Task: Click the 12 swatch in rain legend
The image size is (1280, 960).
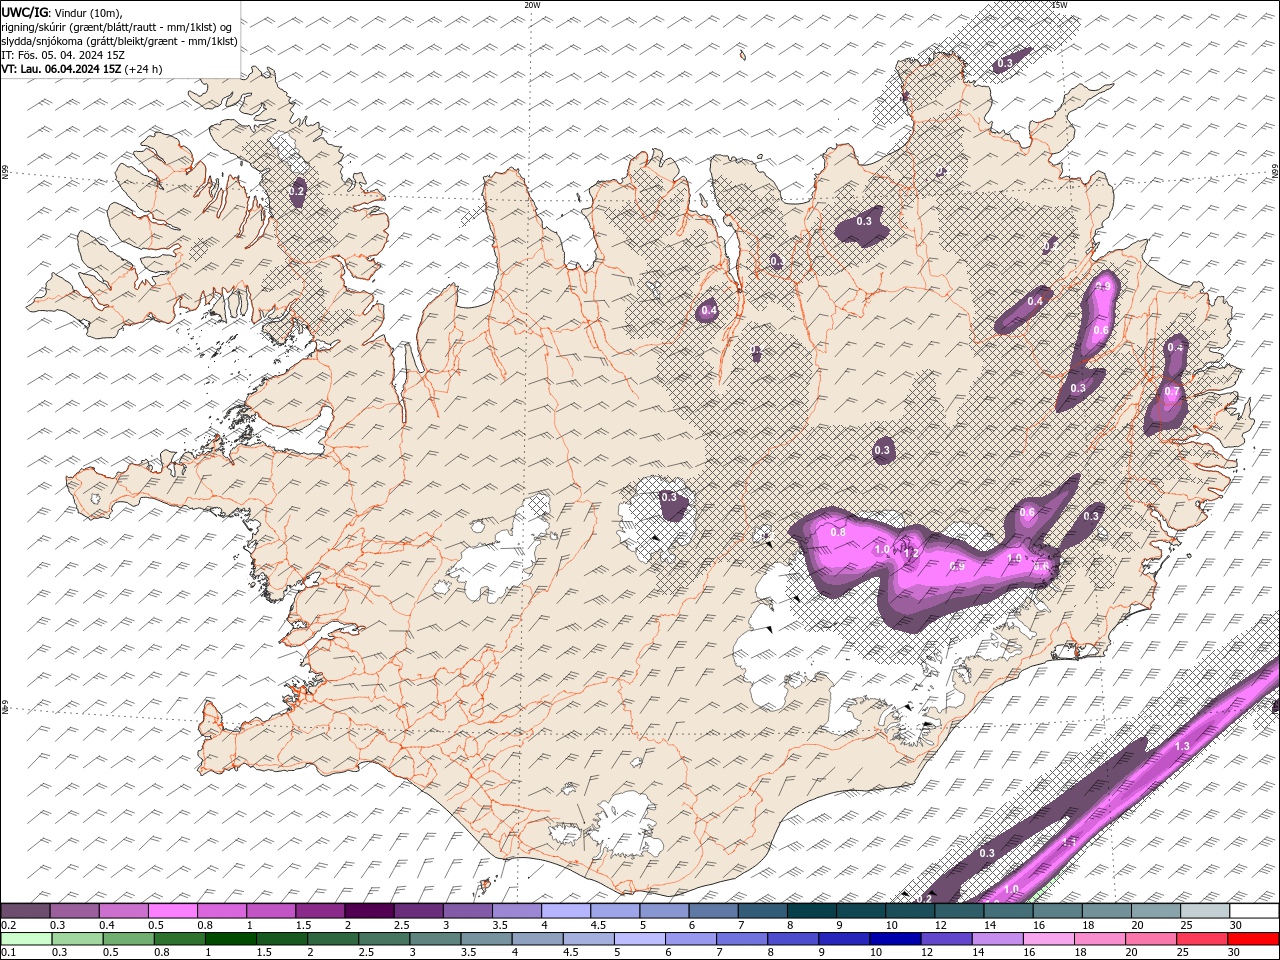Action: [946, 939]
